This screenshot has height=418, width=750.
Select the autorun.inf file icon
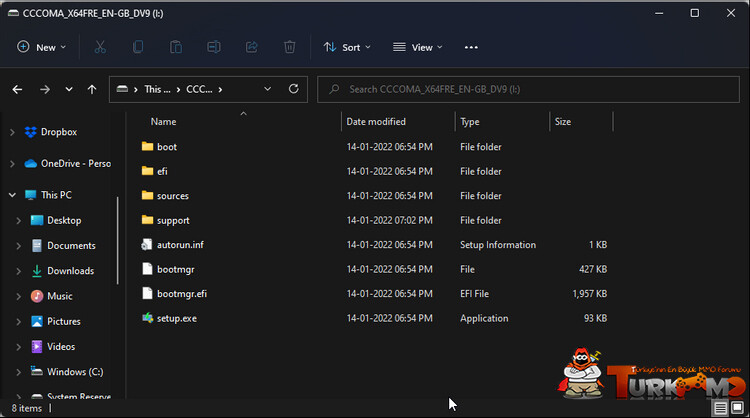click(147, 244)
